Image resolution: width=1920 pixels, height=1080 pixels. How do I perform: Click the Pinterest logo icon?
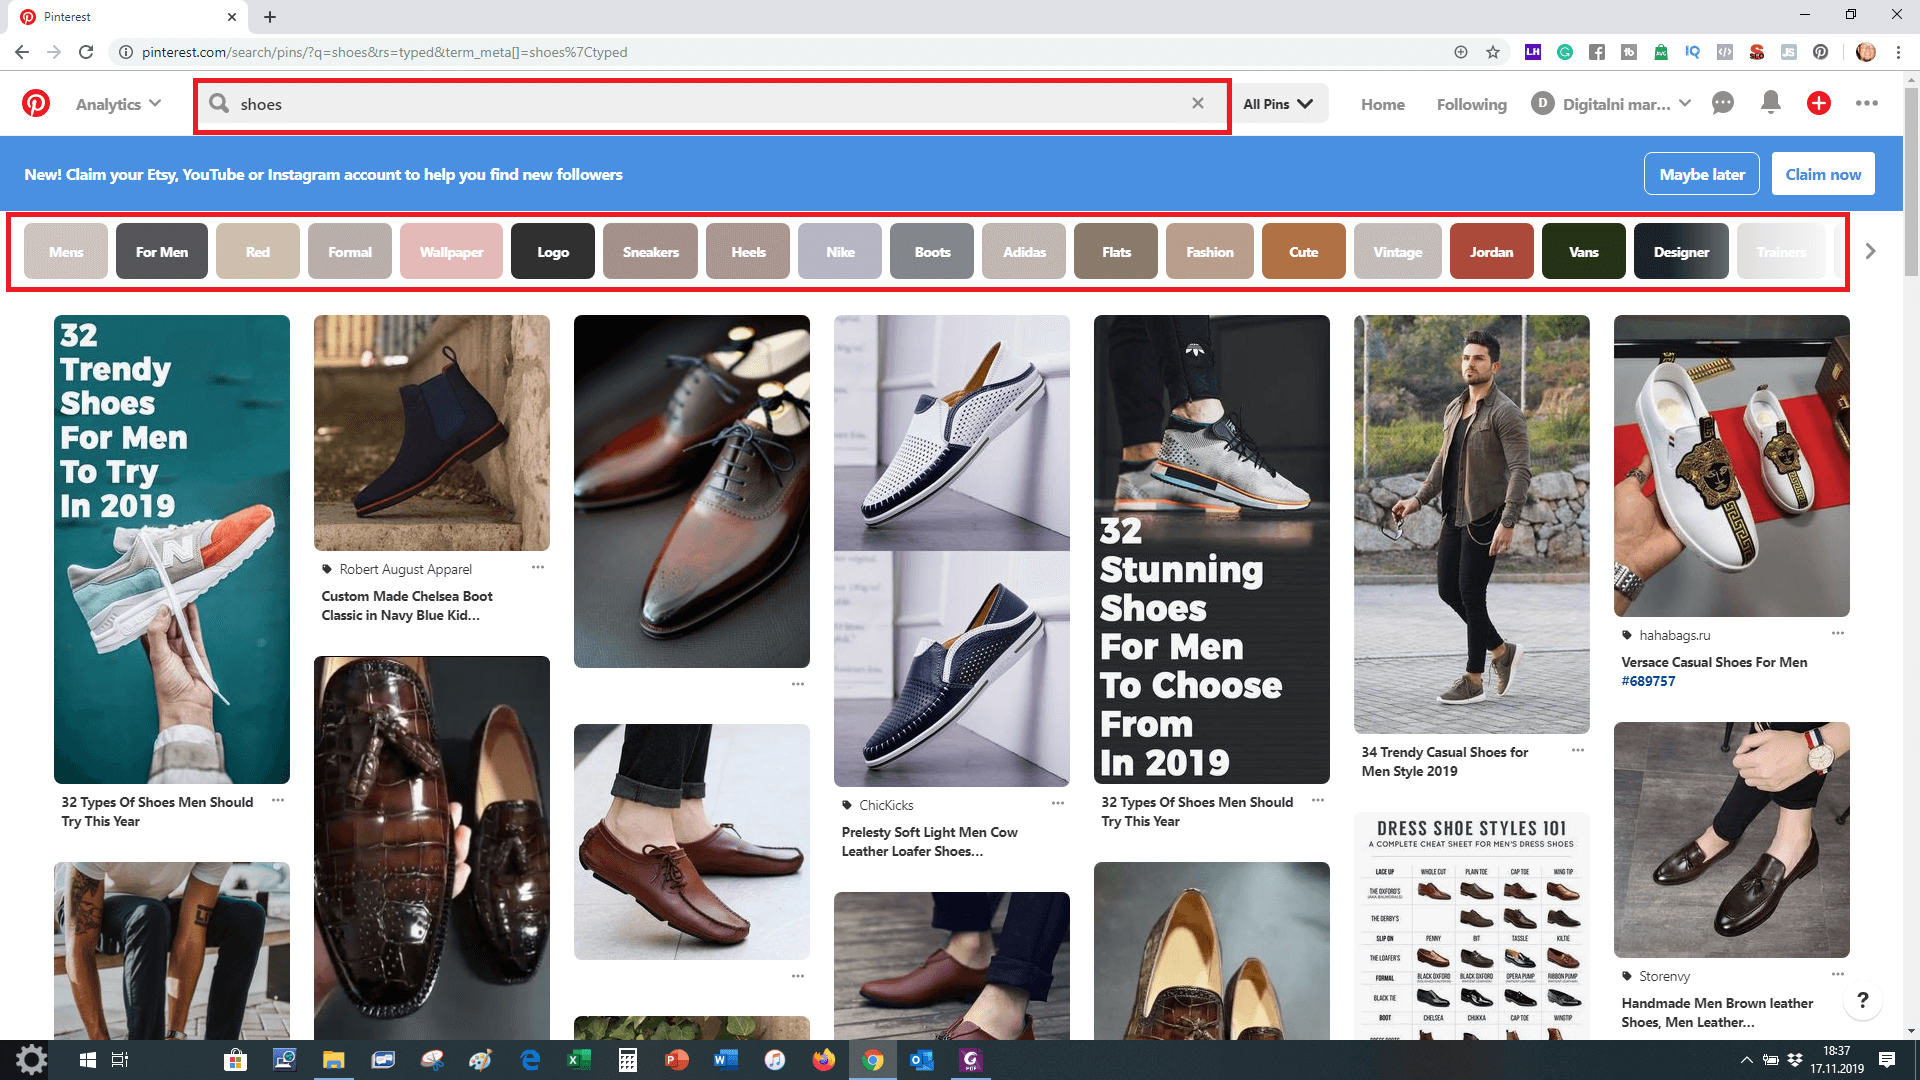[x=36, y=103]
